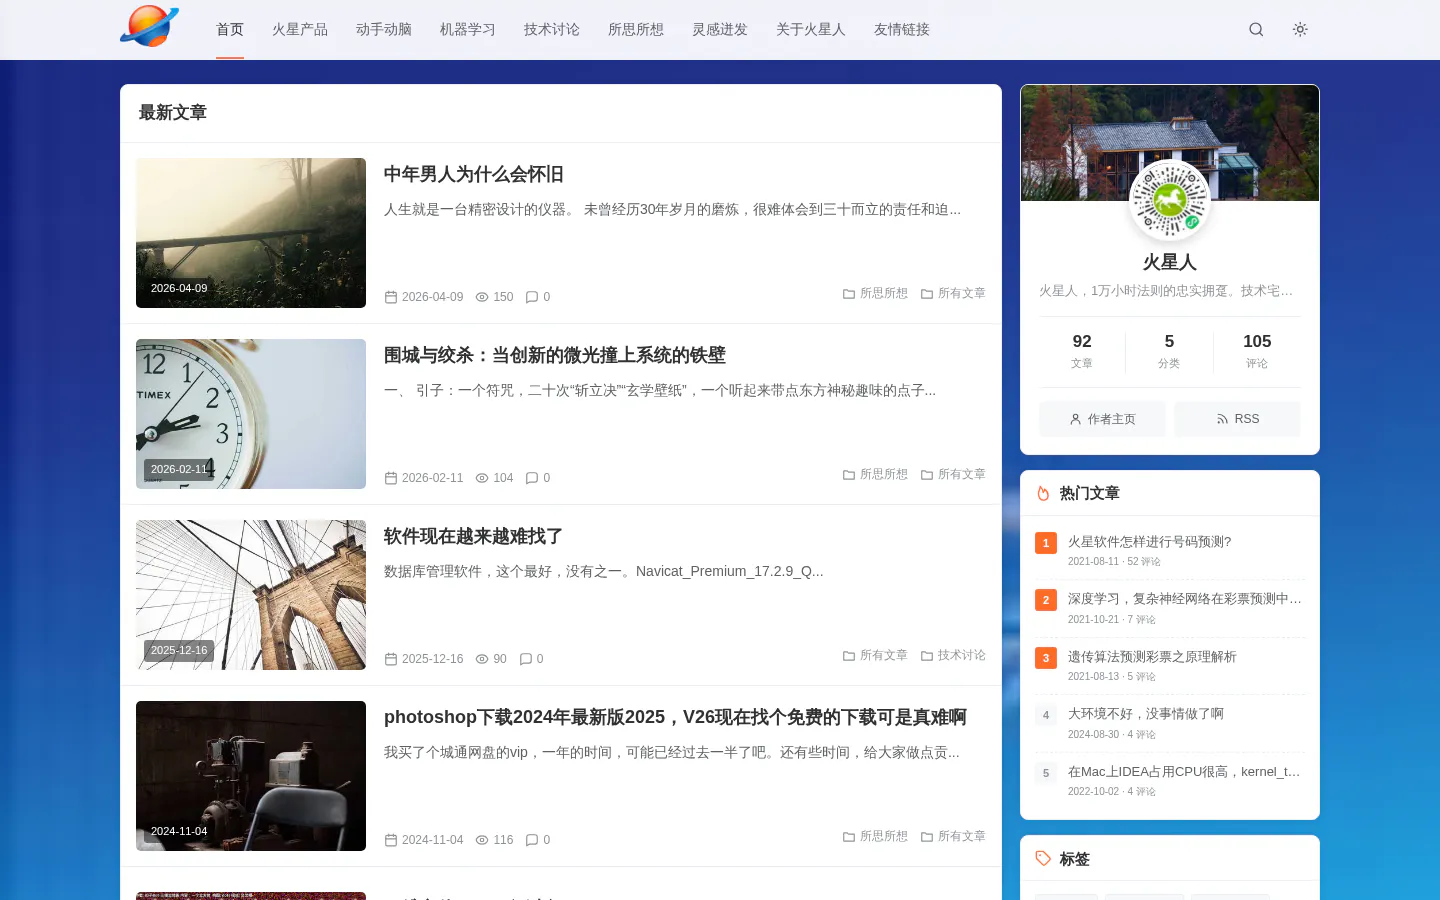Viewport: 1440px width, 900px height.
Task: Open article 中年男人为什么会怀旧
Action: [474, 174]
